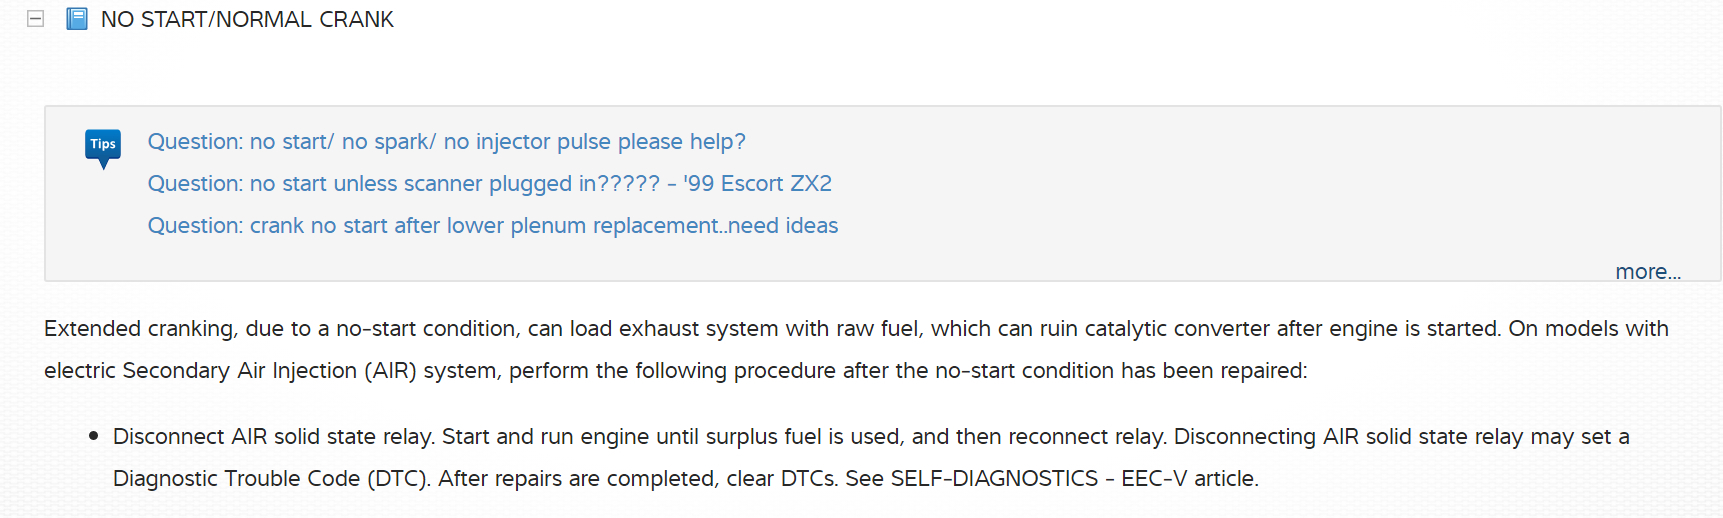Open the '99 Escort ZX2 scanner question
The height and width of the screenshot is (518, 1723).
point(489,184)
